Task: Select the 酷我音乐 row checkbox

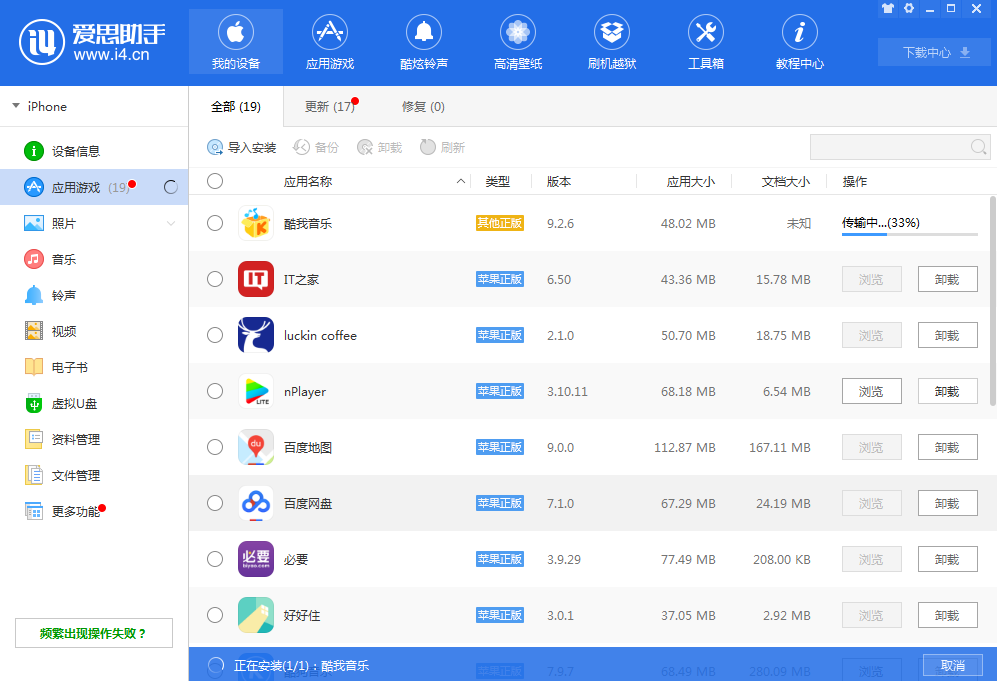Action: [x=215, y=223]
